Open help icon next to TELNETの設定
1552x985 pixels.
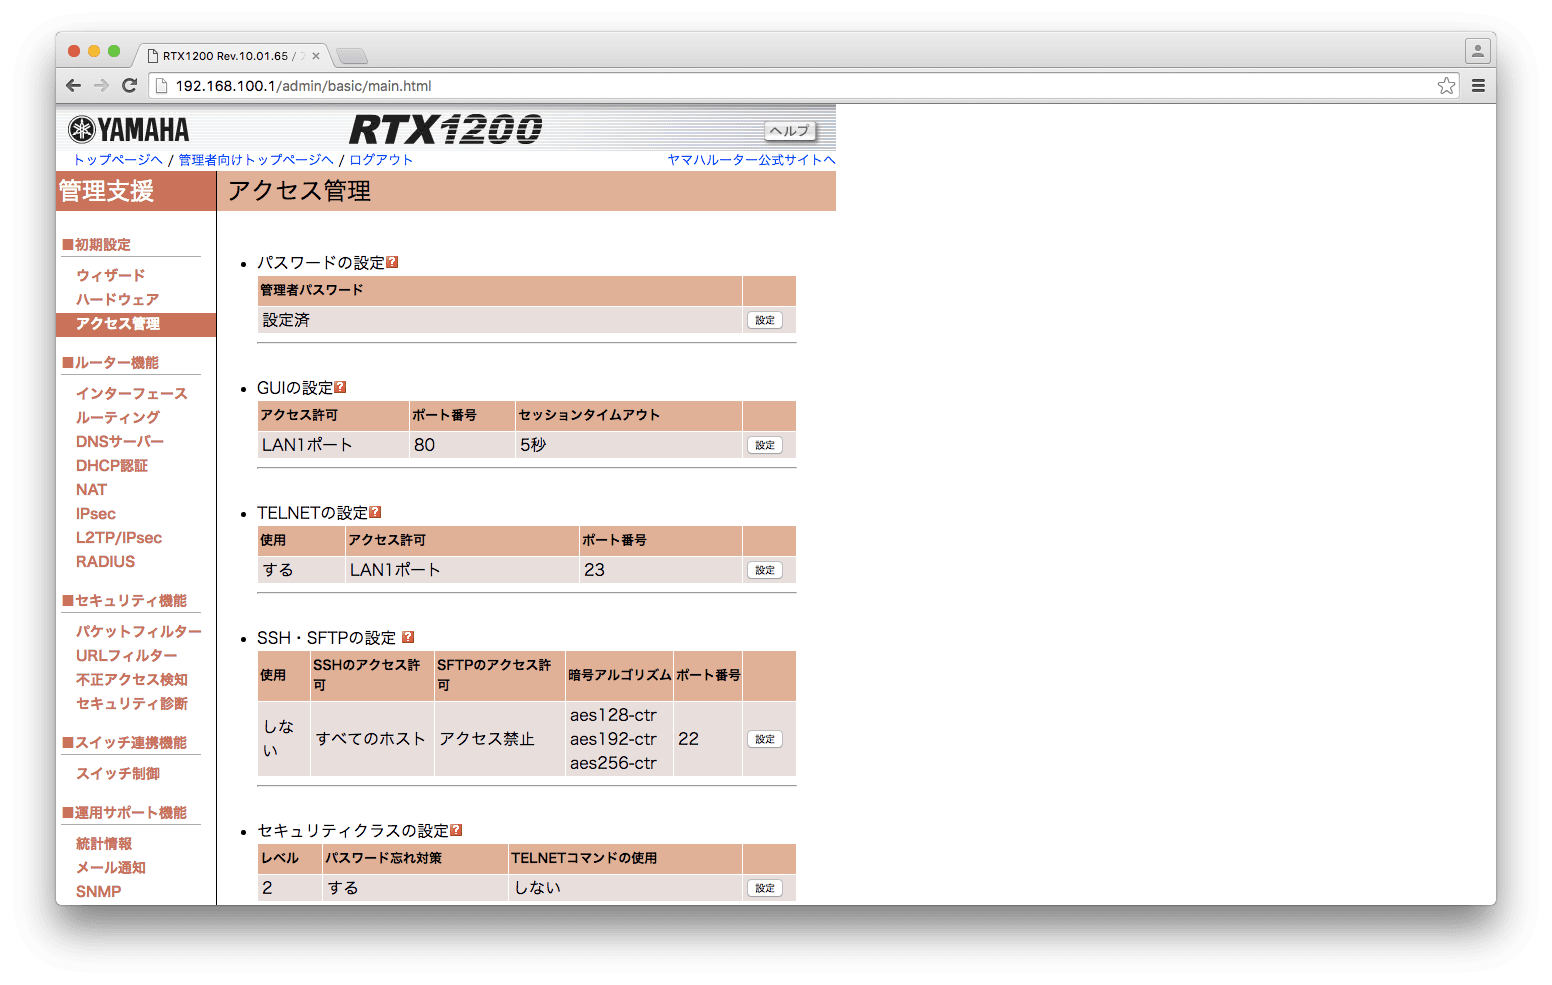(x=375, y=512)
